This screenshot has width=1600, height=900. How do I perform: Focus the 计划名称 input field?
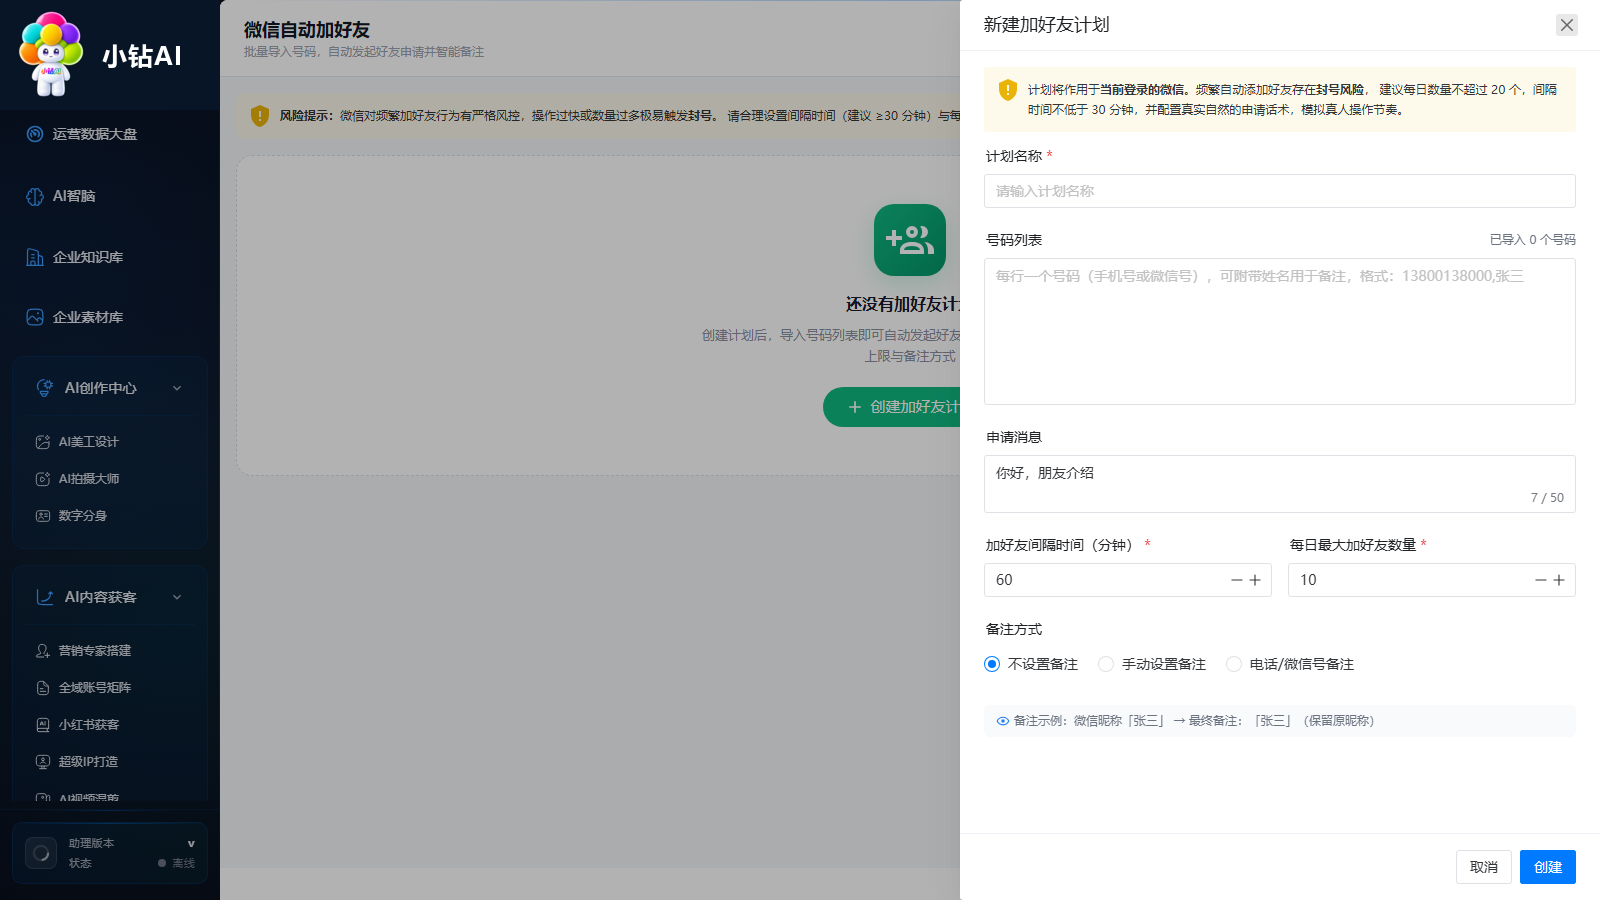point(1280,191)
